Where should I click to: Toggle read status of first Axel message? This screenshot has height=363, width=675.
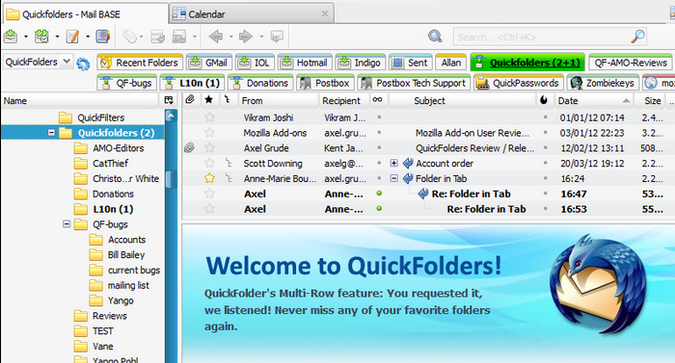(x=379, y=194)
